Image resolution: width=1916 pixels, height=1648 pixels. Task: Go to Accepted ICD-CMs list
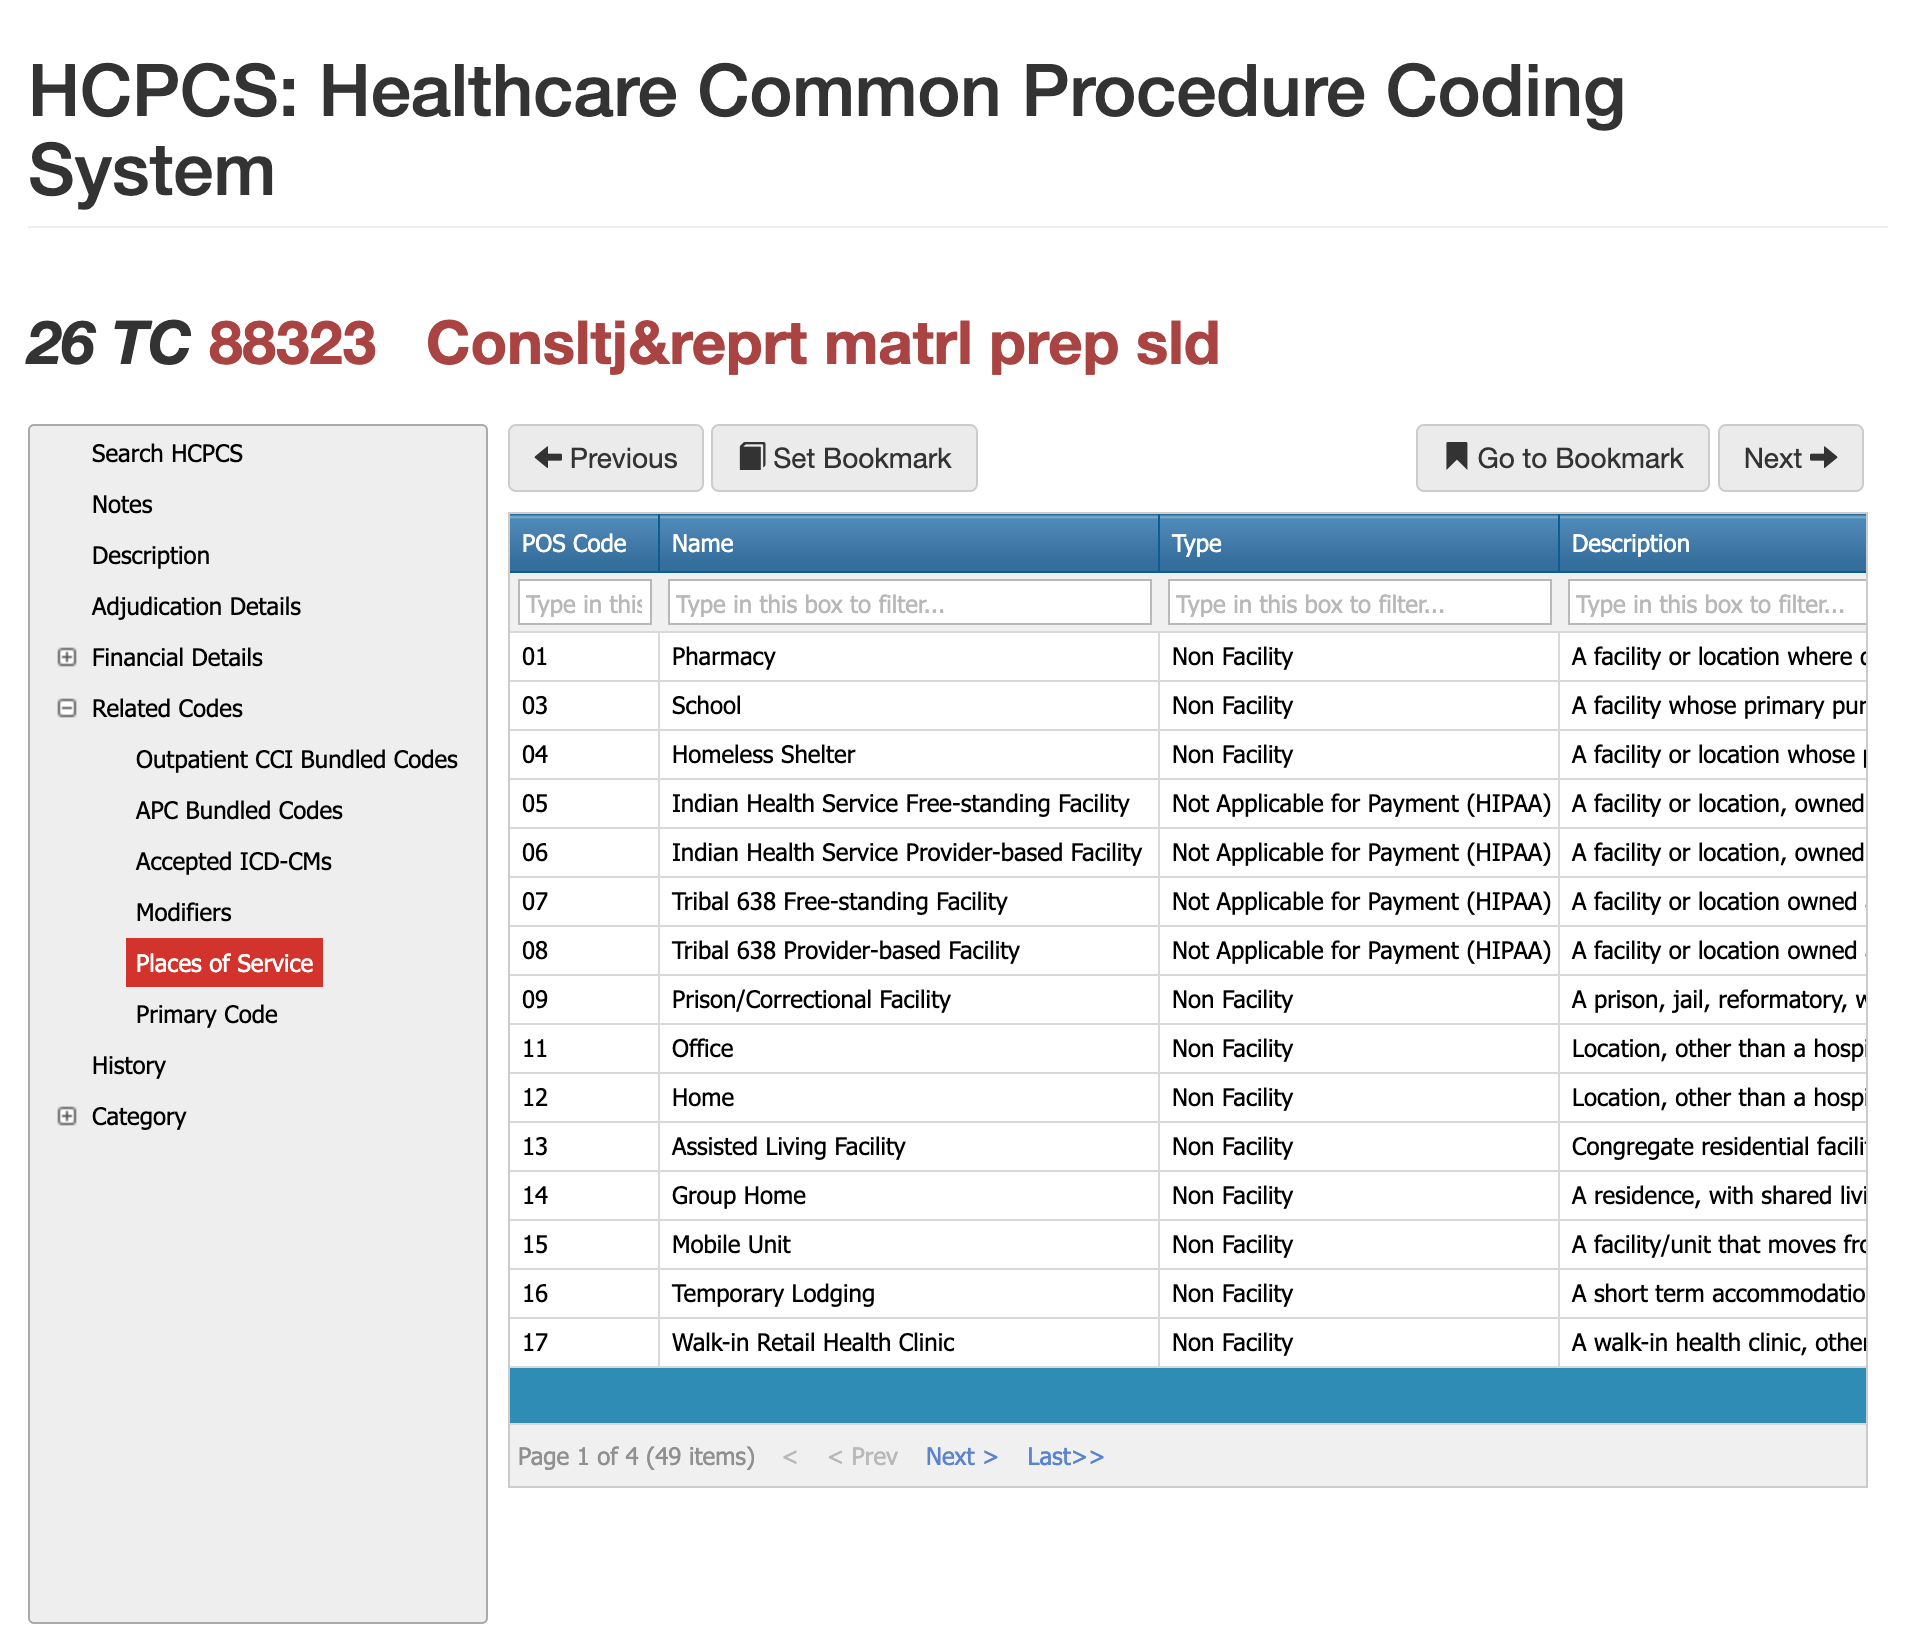click(x=233, y=861)
